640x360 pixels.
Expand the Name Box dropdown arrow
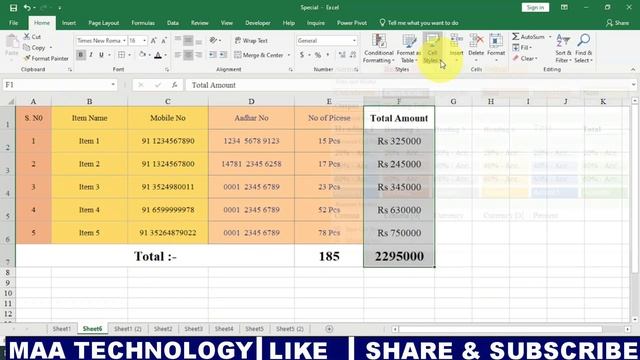click(113, 85)
